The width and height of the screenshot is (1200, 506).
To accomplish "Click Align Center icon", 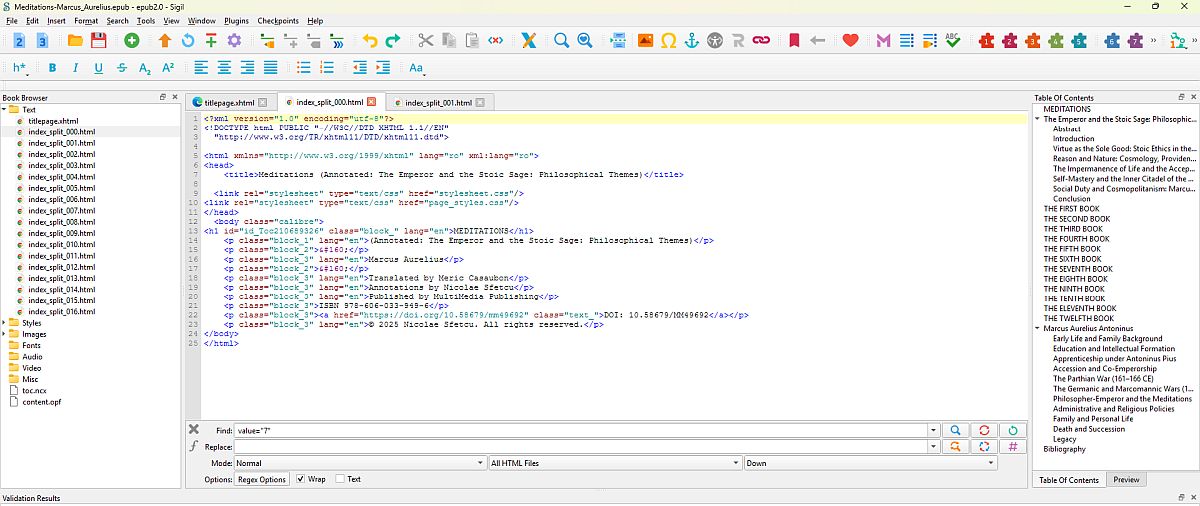I will tap(224, 68).
